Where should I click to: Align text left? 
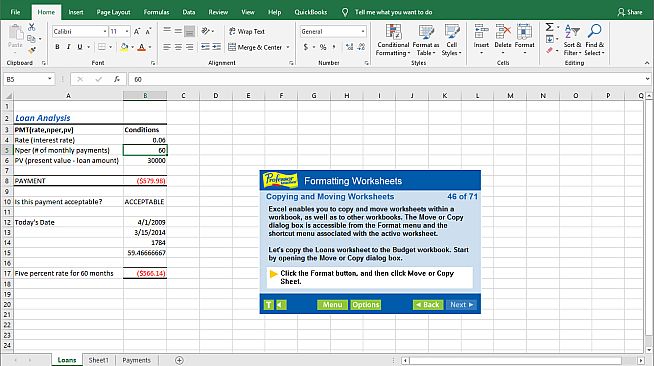pyautogui.click(x=167, y=47)
